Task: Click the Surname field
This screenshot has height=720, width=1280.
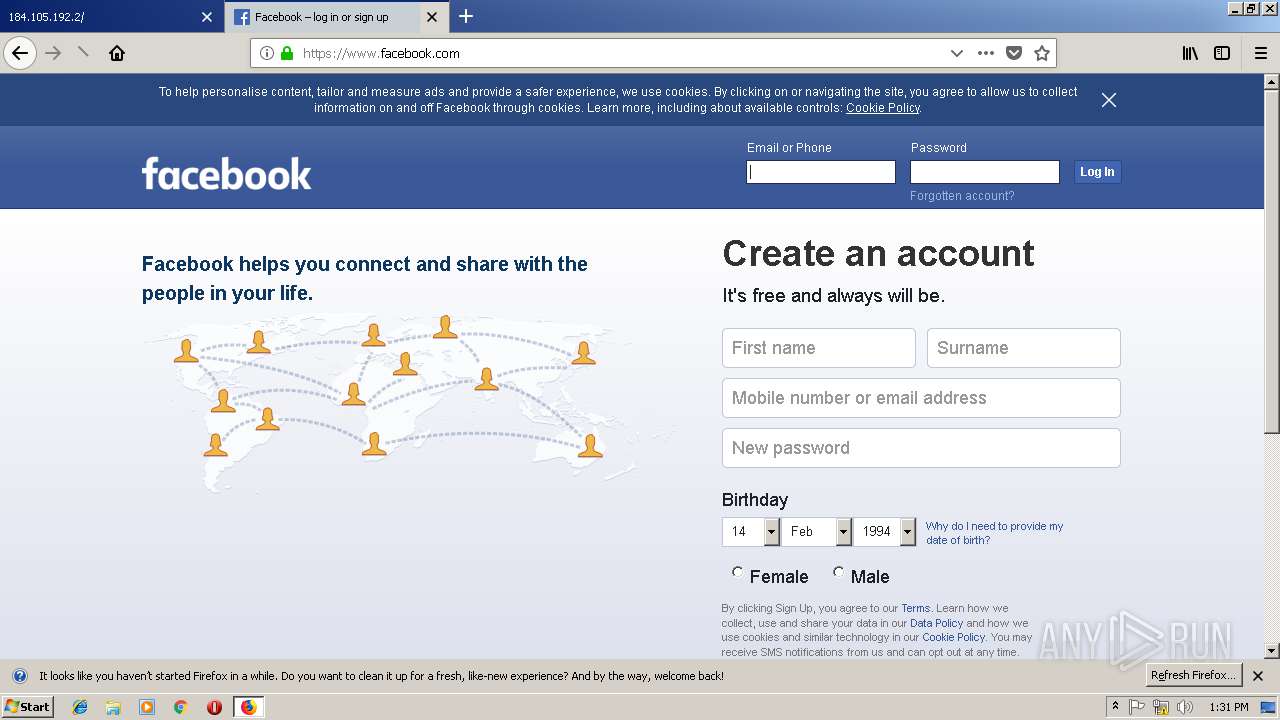Action: (1024, 348)
